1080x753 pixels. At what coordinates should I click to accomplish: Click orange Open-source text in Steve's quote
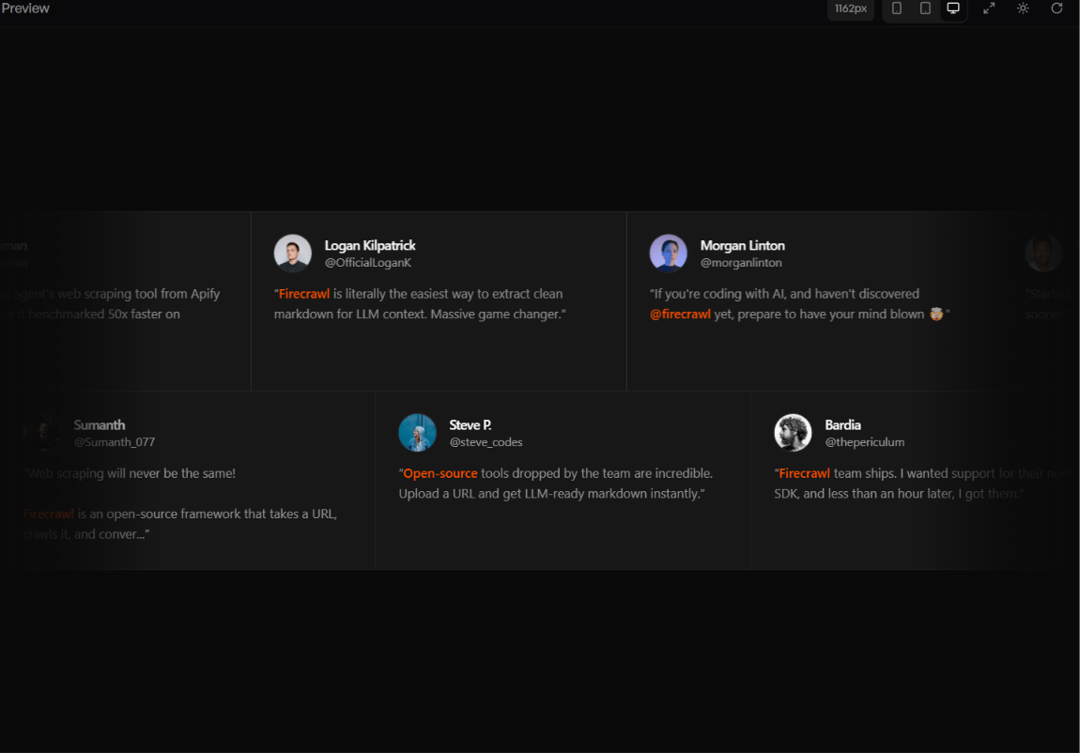pyautogui.click(x=440, y=474)
